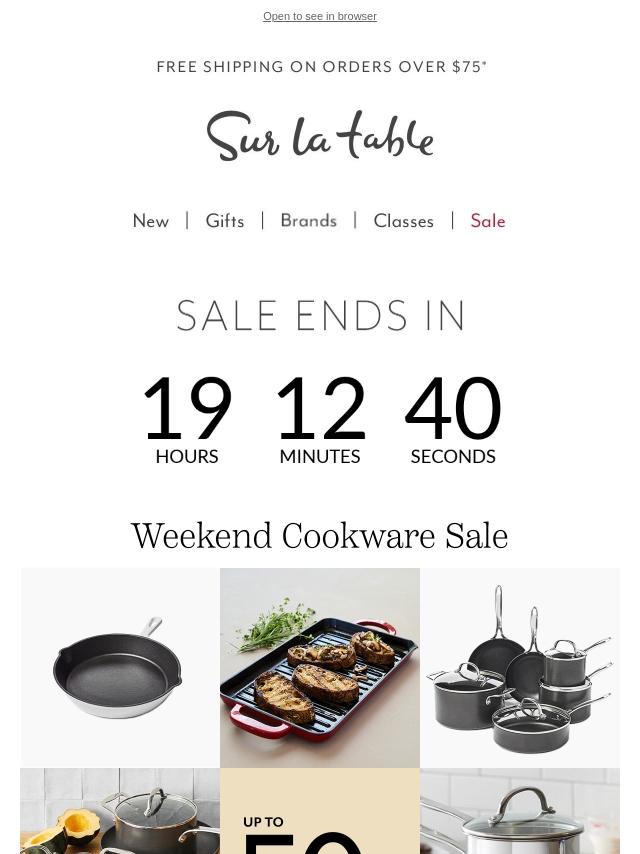Select Classes in the navigation bar
Screen dimensions: 640x854
coord(404,221)
